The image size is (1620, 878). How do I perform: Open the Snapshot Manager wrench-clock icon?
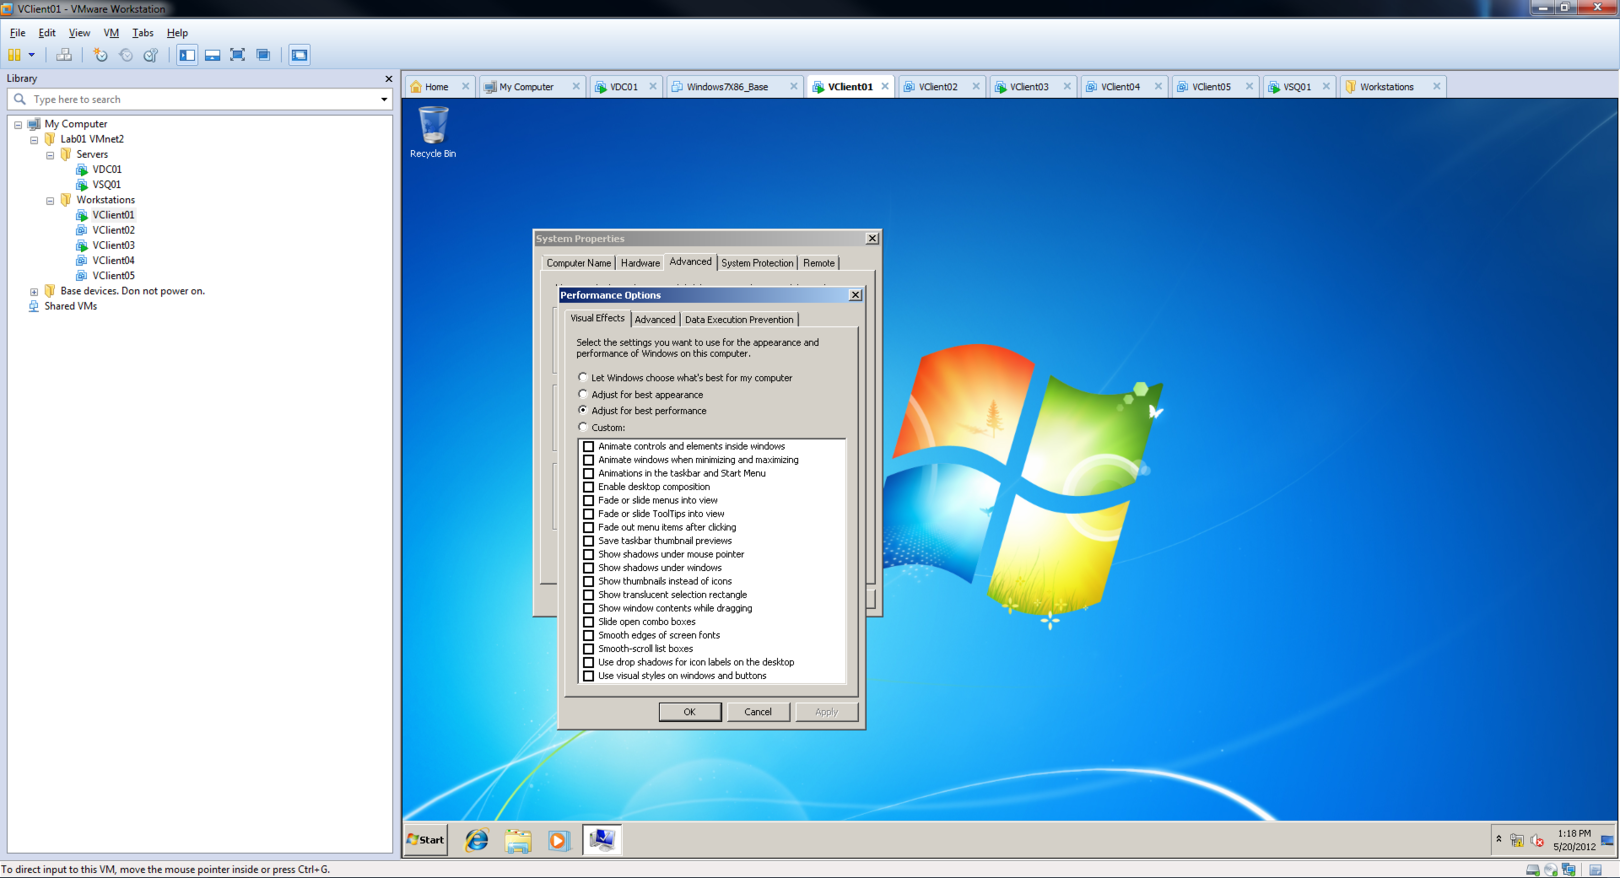(151, 55)
